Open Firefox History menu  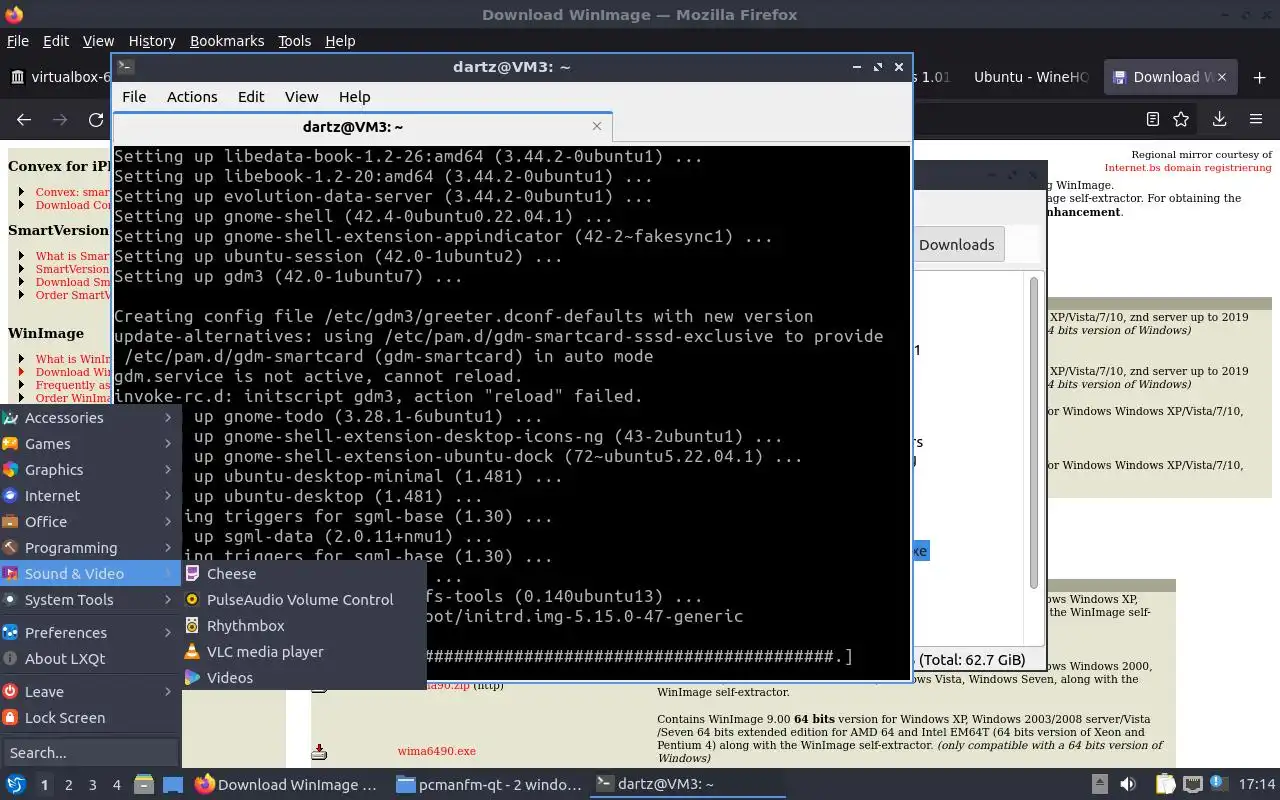click(152, 41)
